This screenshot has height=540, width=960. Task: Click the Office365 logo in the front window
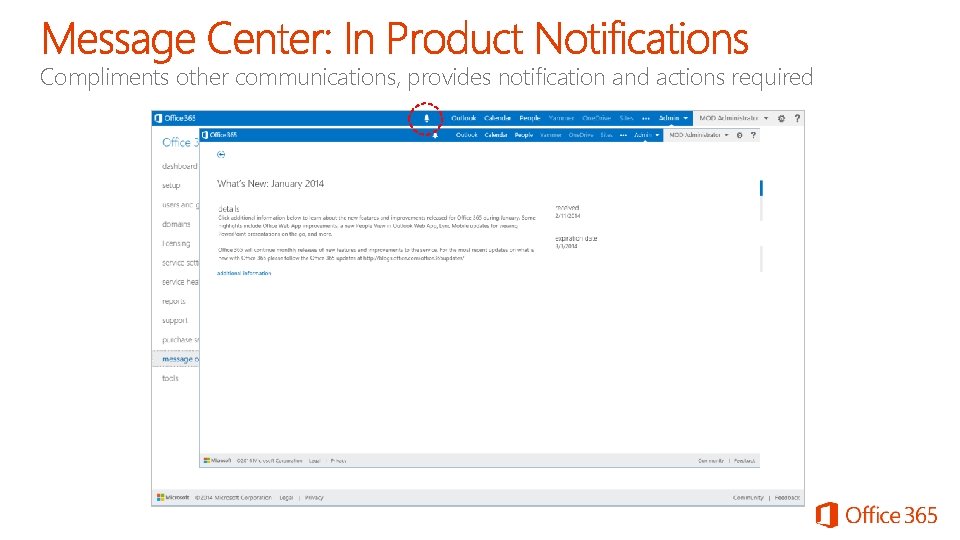pyautogui.click(x=219, y=135)
